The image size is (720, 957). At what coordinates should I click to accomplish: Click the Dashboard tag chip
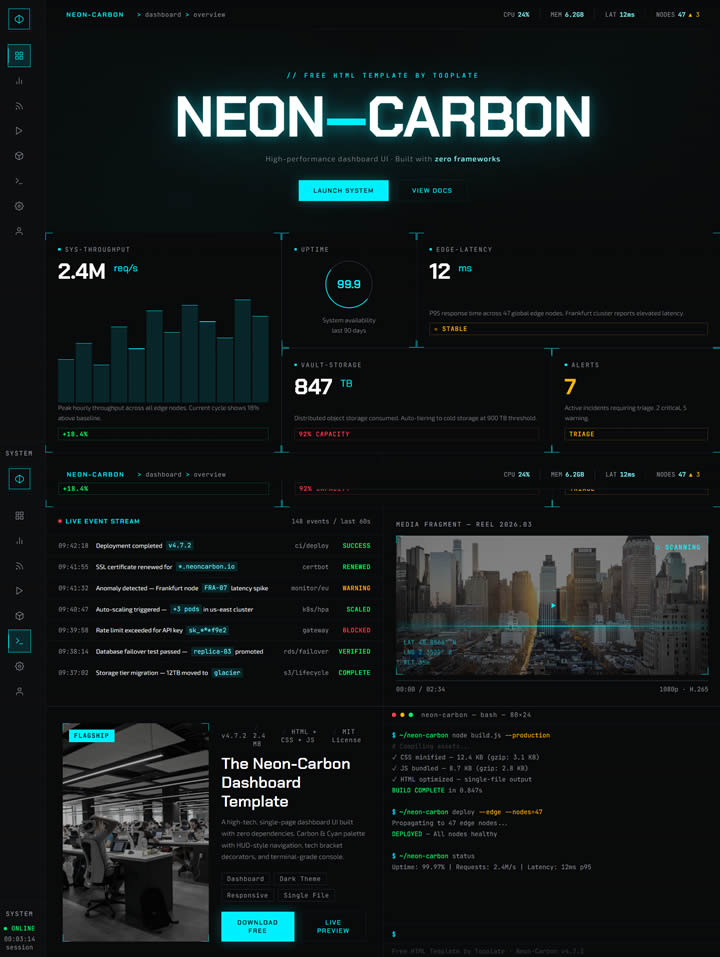[245, 879]
